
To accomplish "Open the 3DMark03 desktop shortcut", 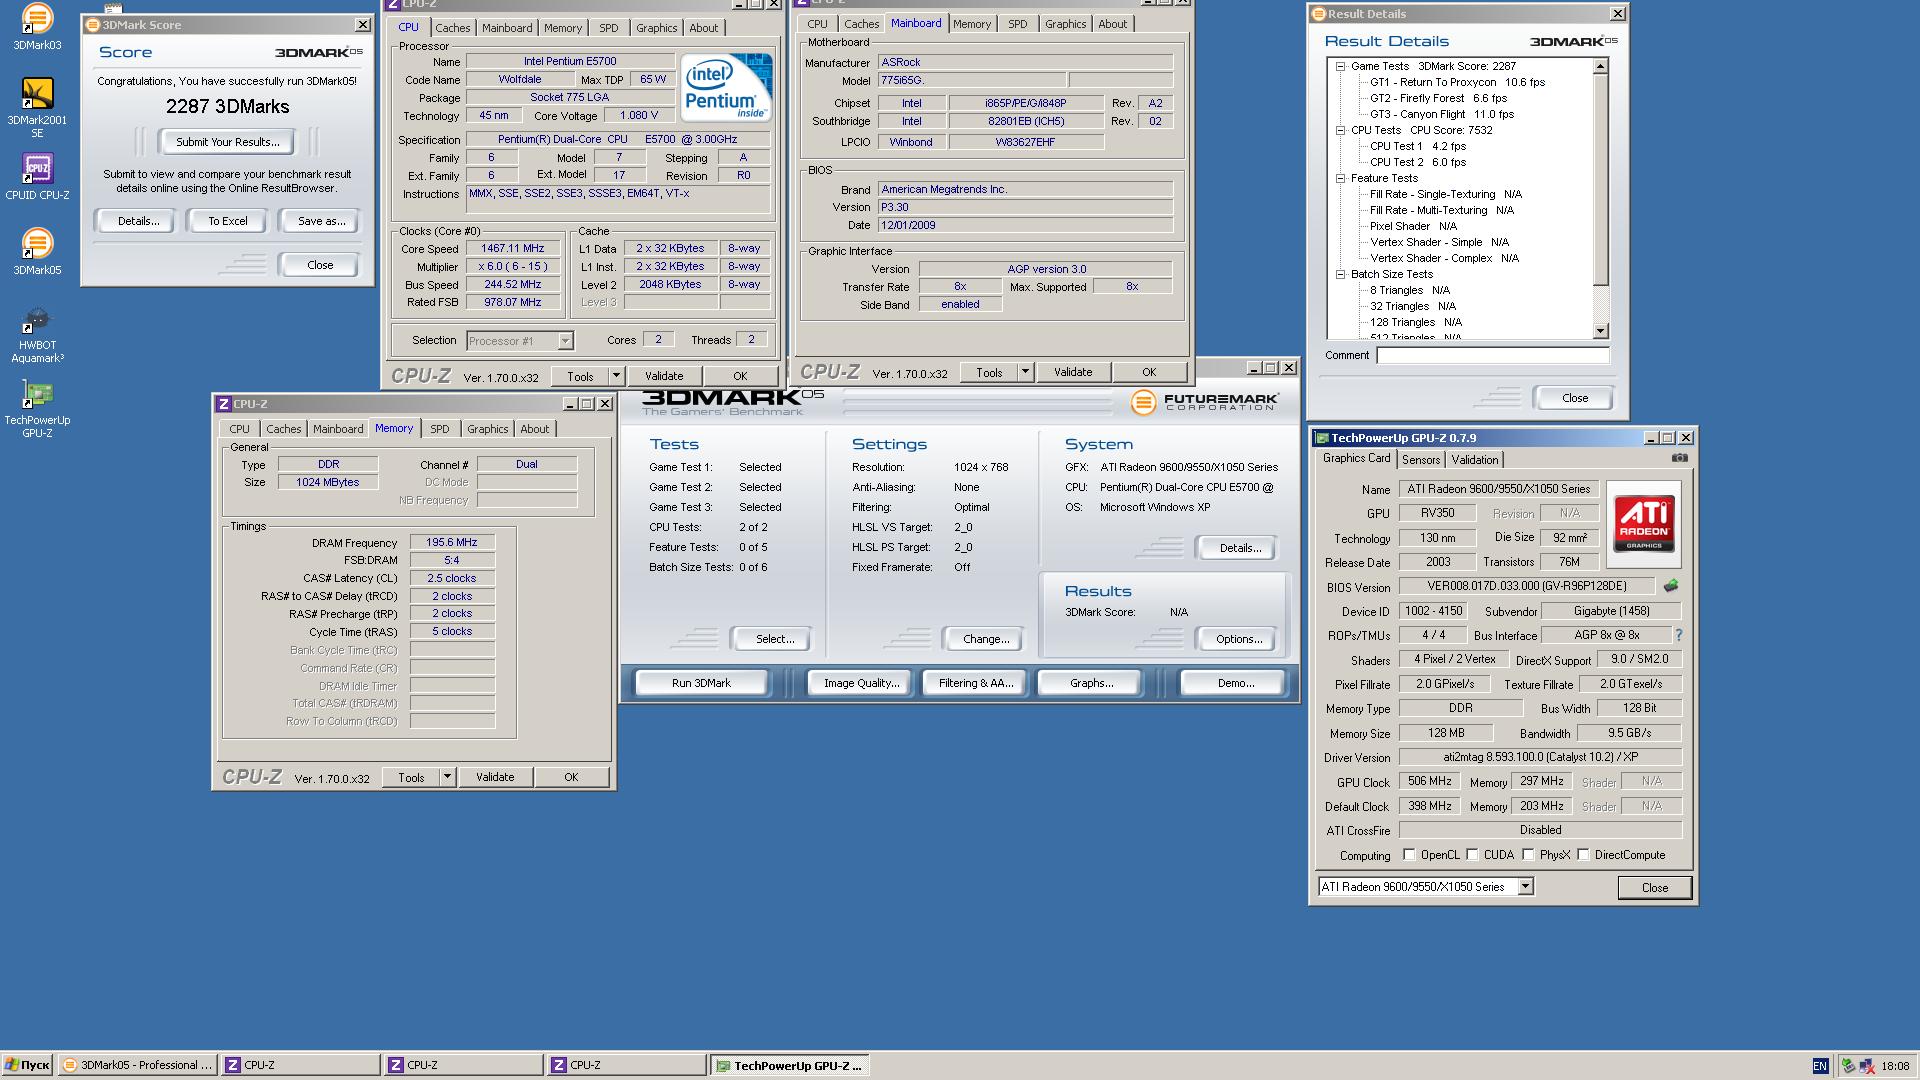I will tap(37, 27).
